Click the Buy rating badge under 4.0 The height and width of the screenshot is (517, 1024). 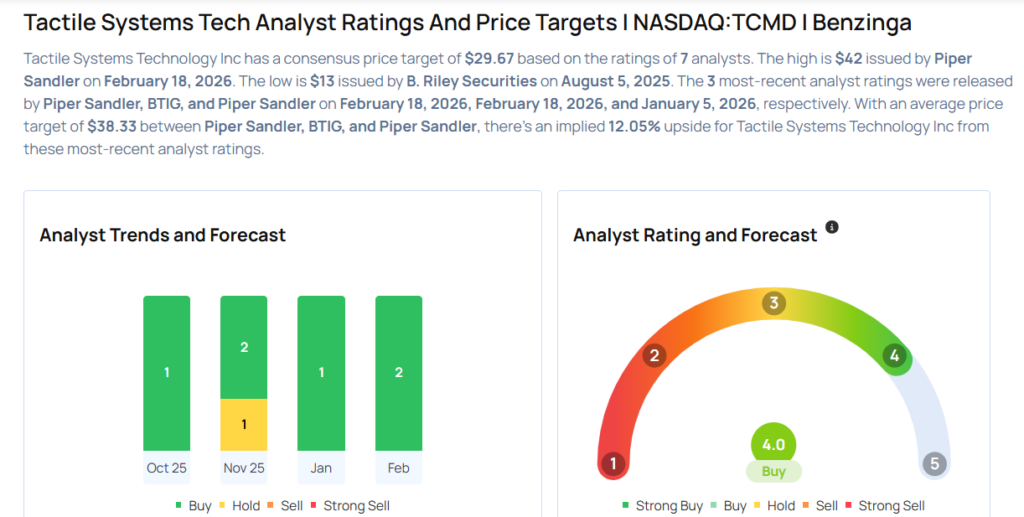(773, 471)
